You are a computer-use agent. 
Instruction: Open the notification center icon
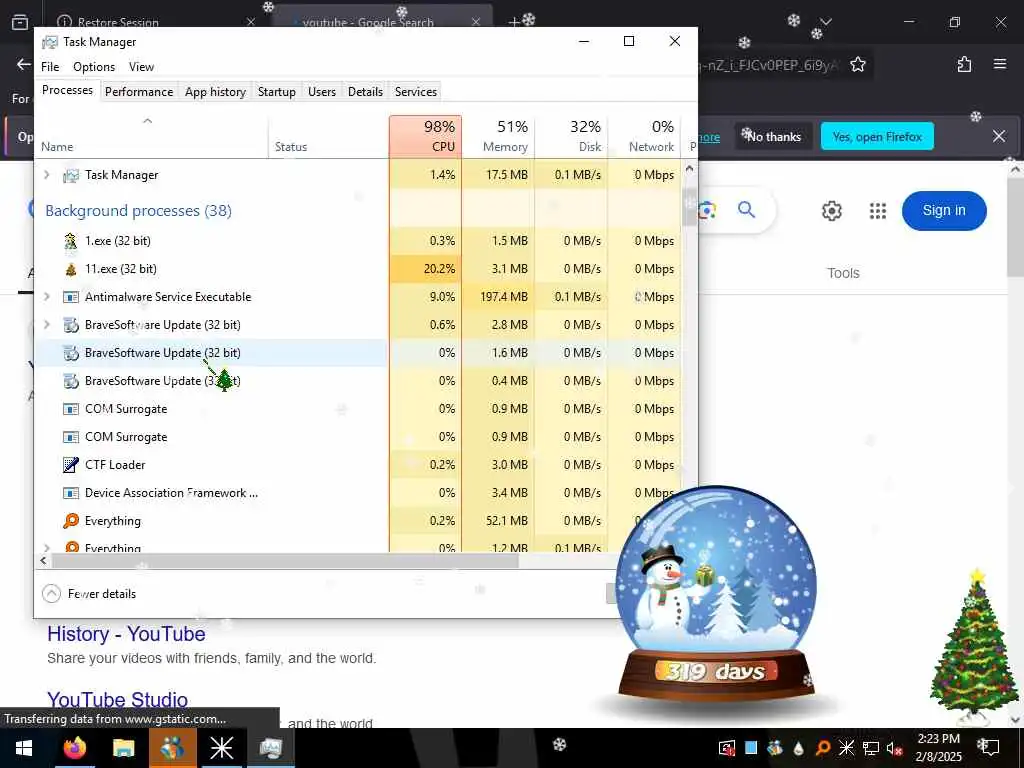(x=989, y=748)
